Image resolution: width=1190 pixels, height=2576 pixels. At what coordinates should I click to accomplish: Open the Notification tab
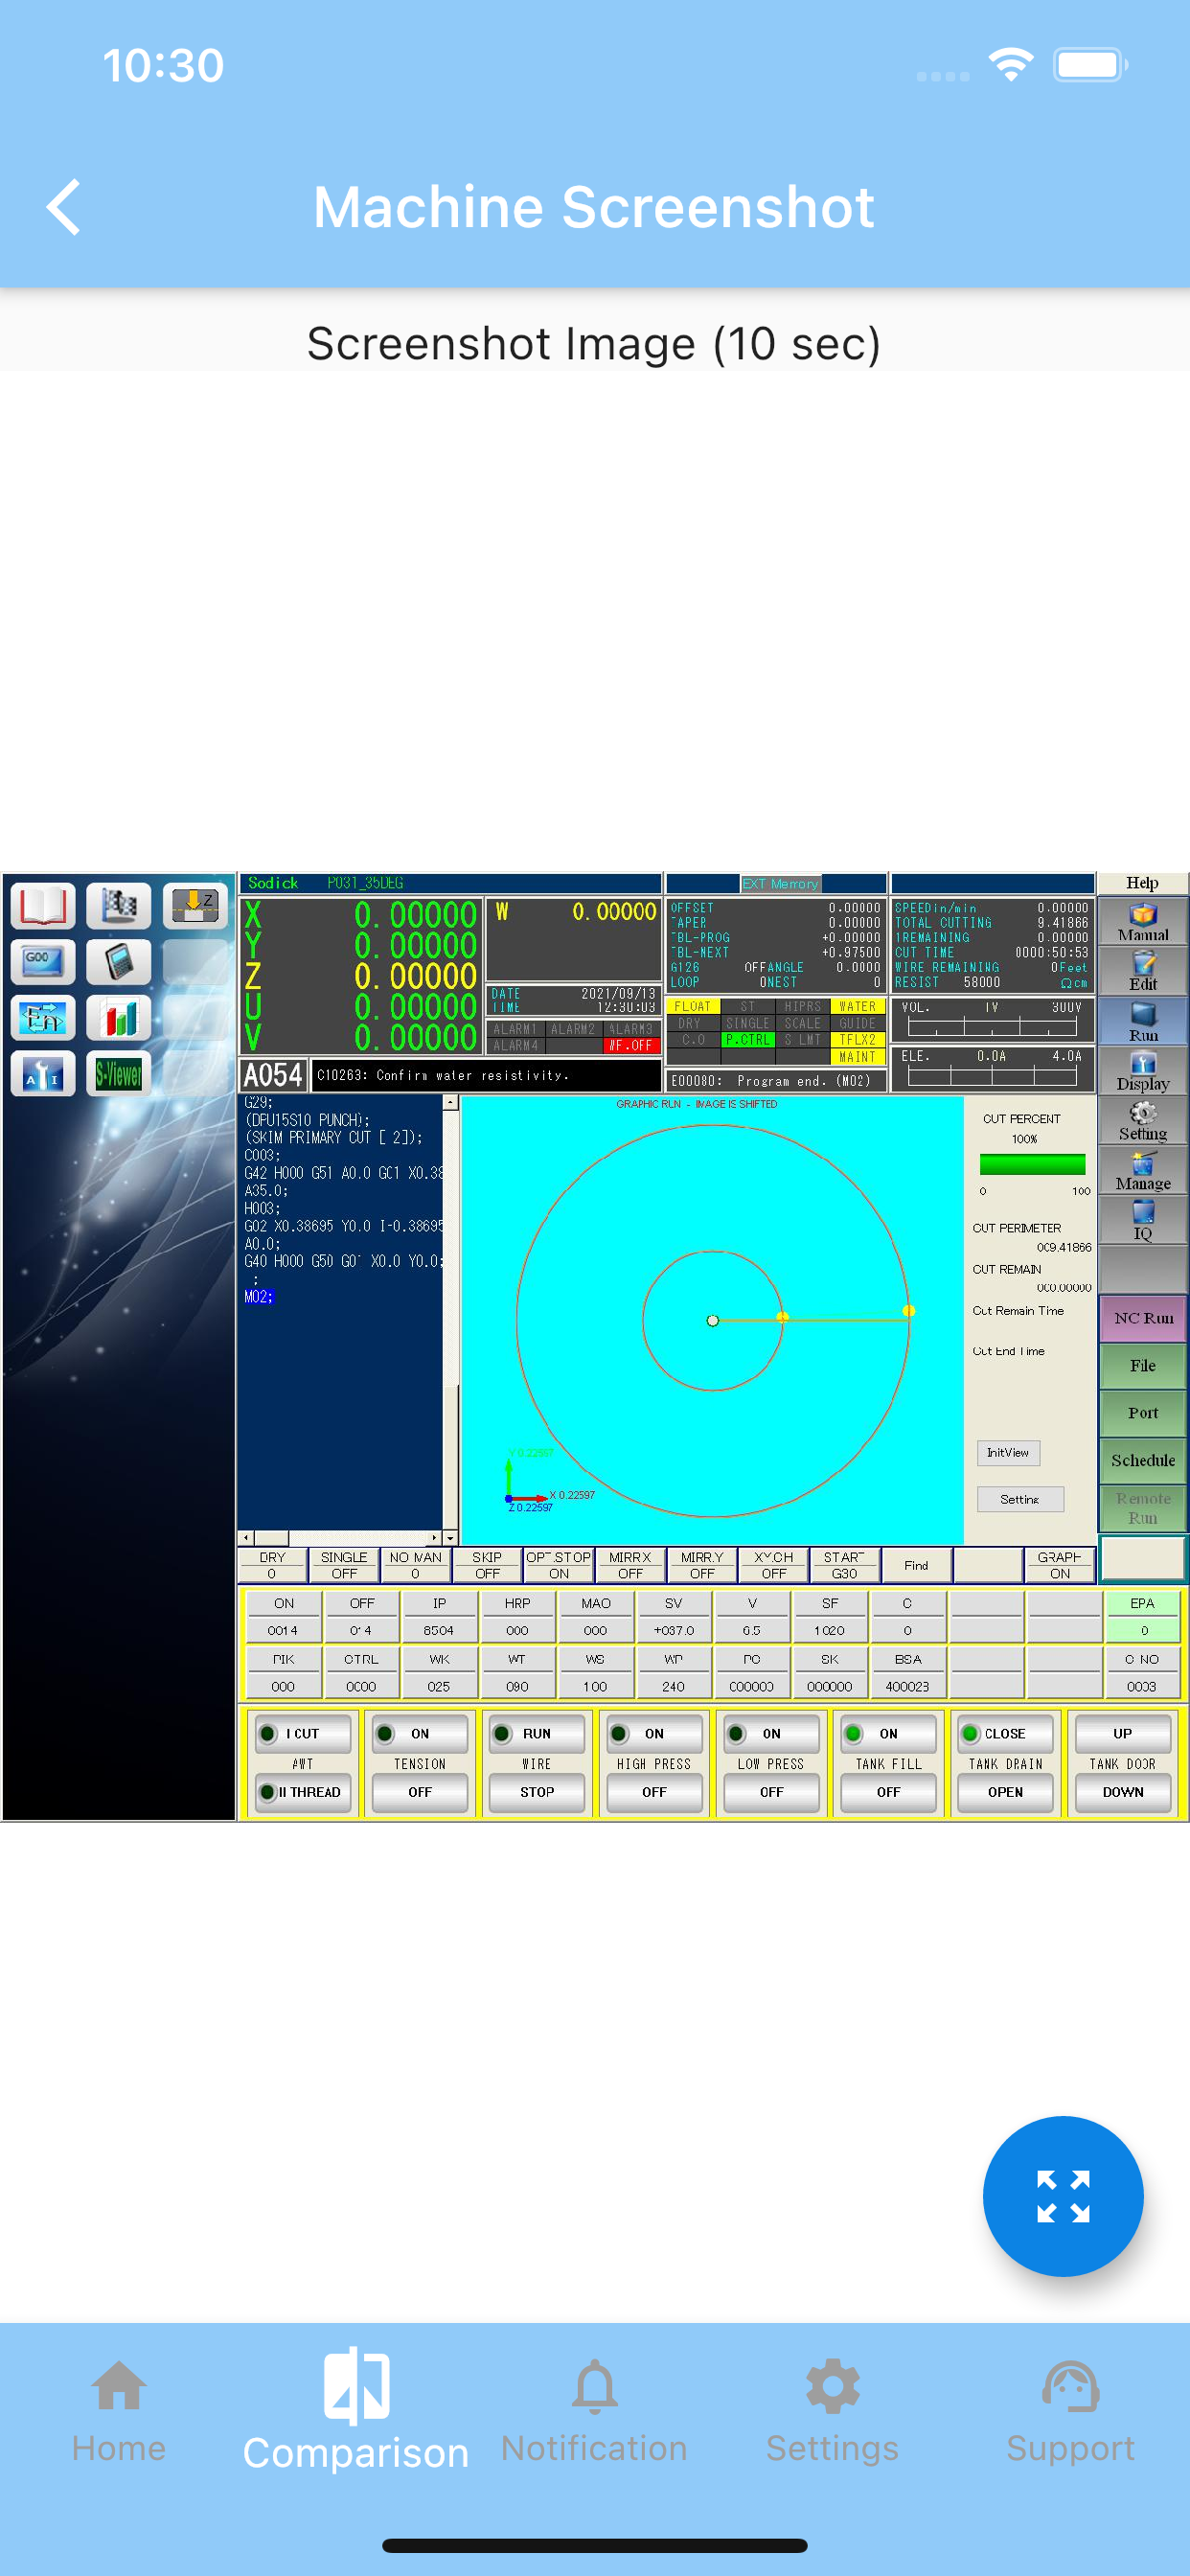point(594,2412)
